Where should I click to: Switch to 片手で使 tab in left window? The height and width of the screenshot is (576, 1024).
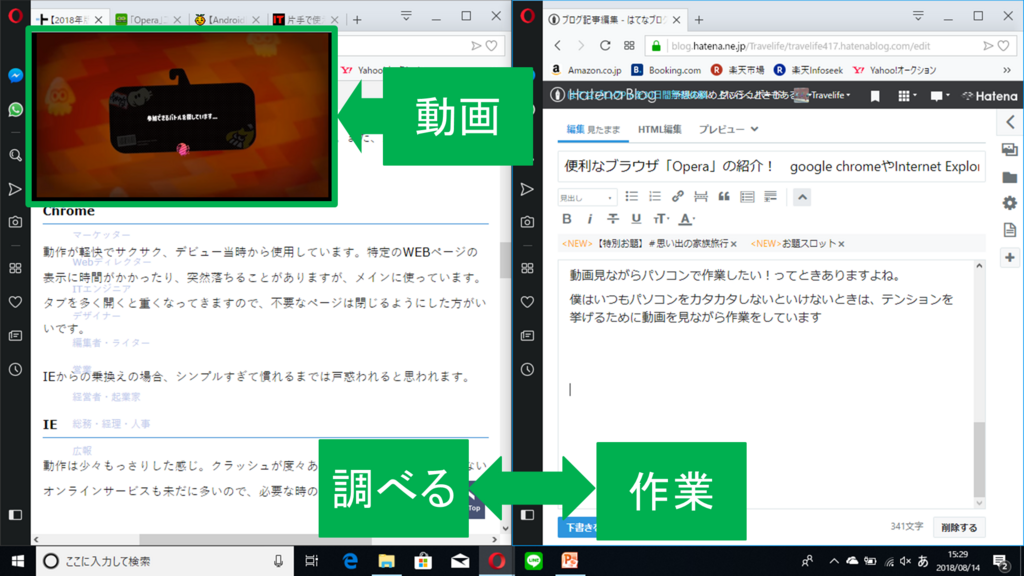pyautogui.click(x=305, y=20)
